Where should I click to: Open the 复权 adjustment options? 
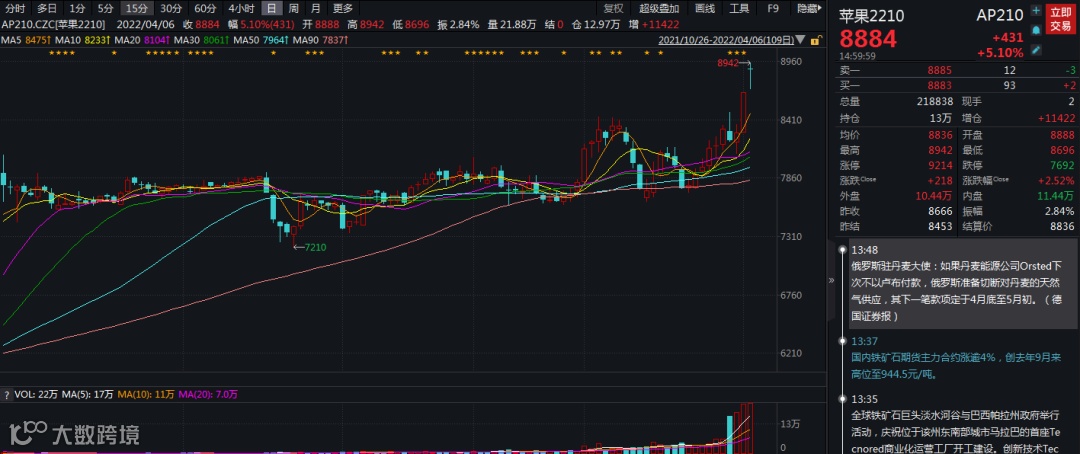pos(613,8)
